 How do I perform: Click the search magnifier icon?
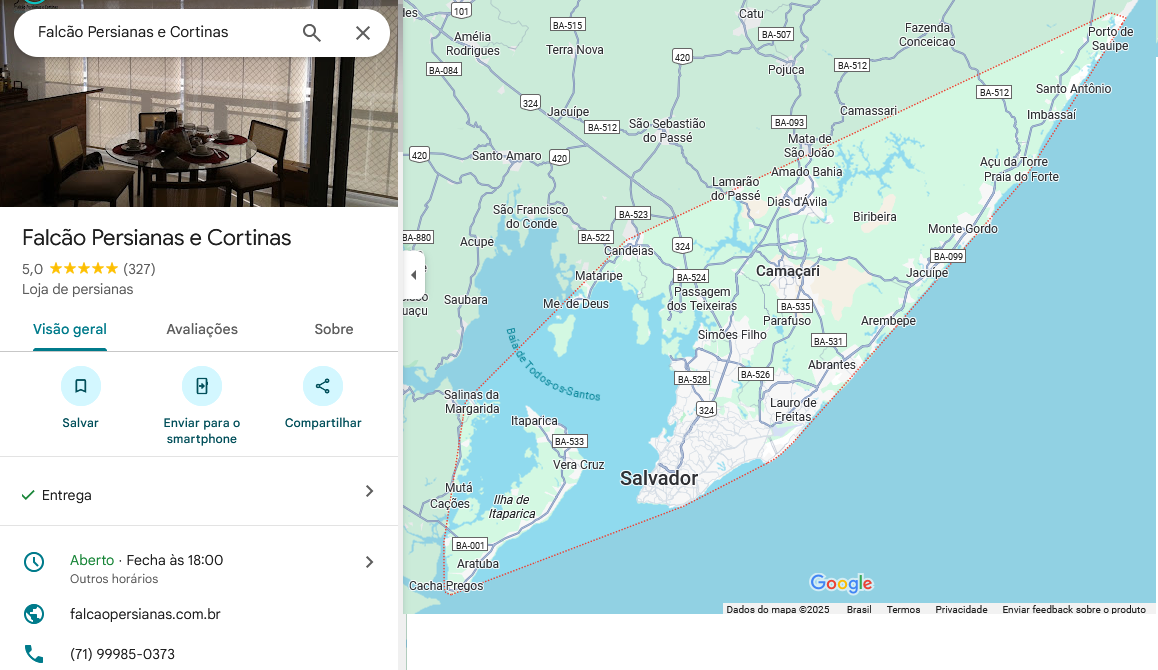tap(312, 33)
